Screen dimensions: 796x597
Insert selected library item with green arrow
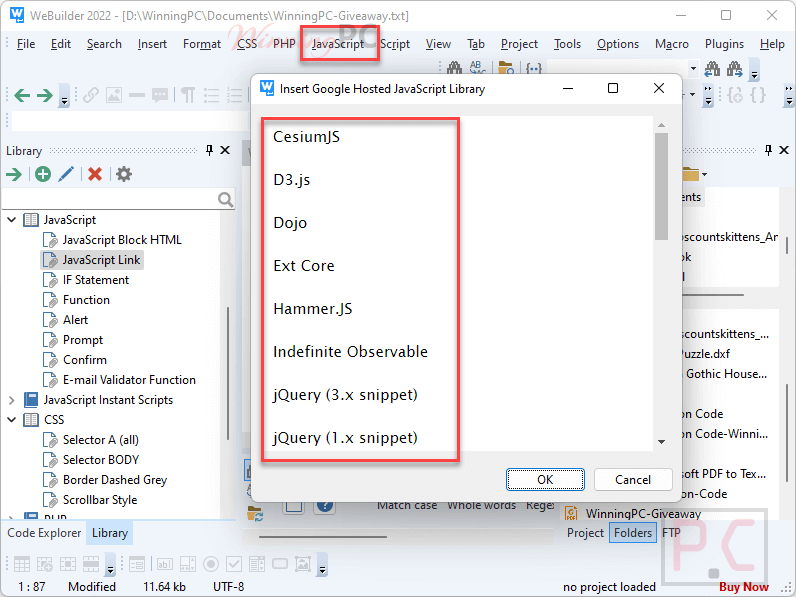14,174
